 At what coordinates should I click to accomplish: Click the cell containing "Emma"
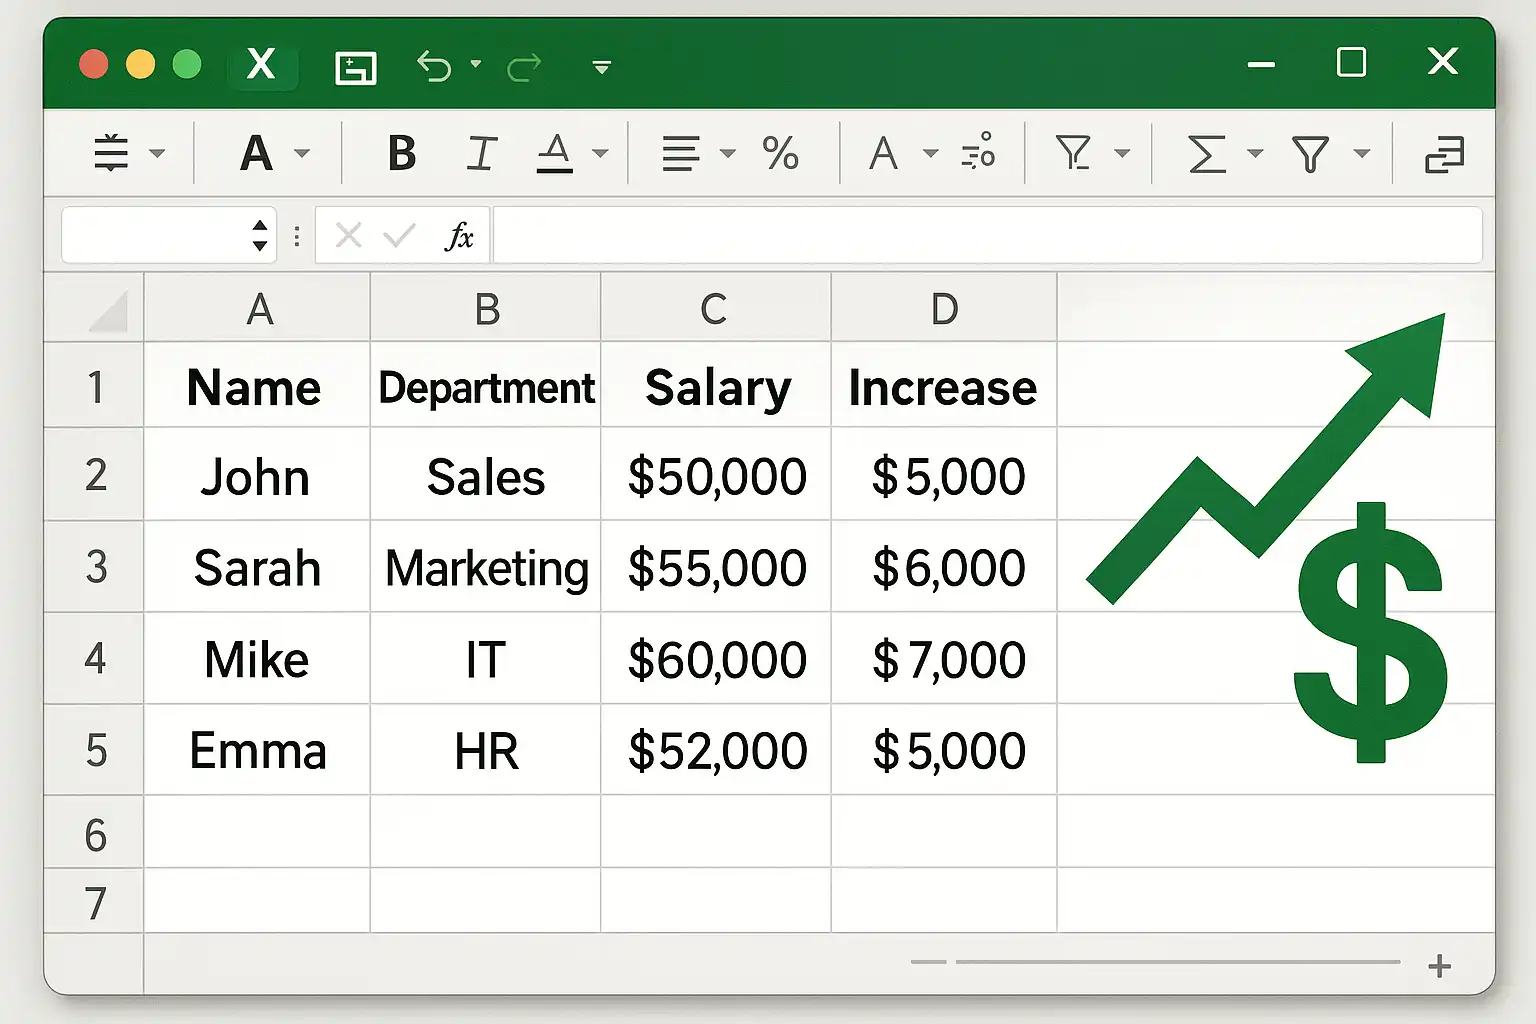[258, 750]
